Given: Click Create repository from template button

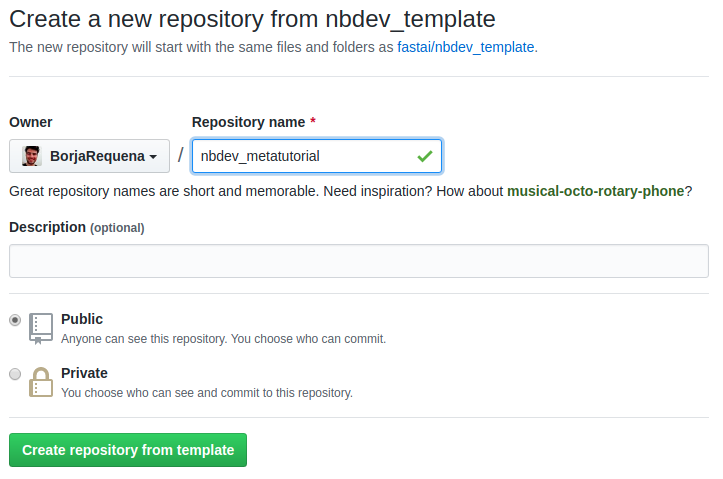Looking at the screenshot, I should click(x=128, y=450).
